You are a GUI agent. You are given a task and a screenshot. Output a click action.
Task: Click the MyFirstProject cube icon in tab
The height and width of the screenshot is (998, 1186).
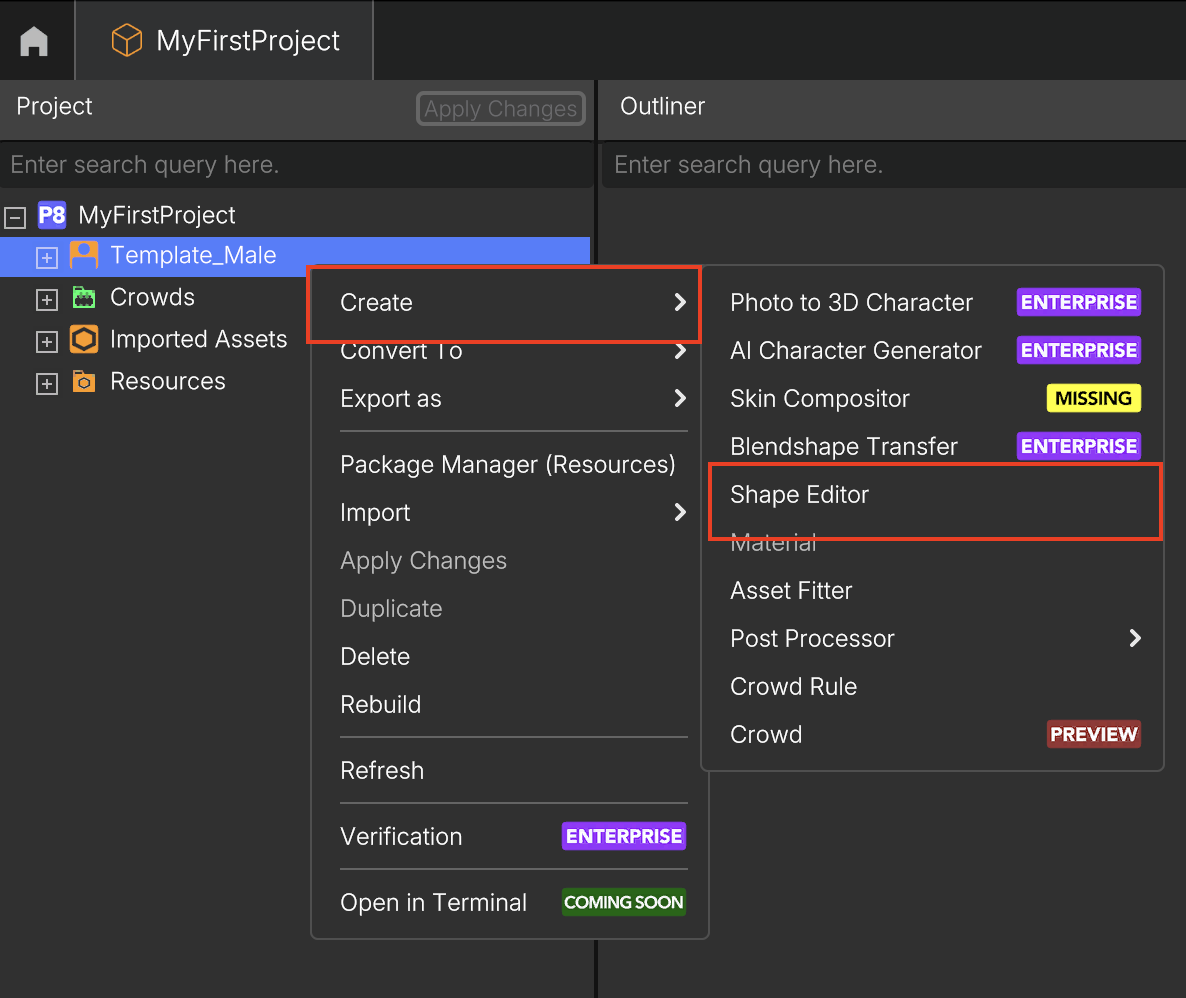coord(126,40)
